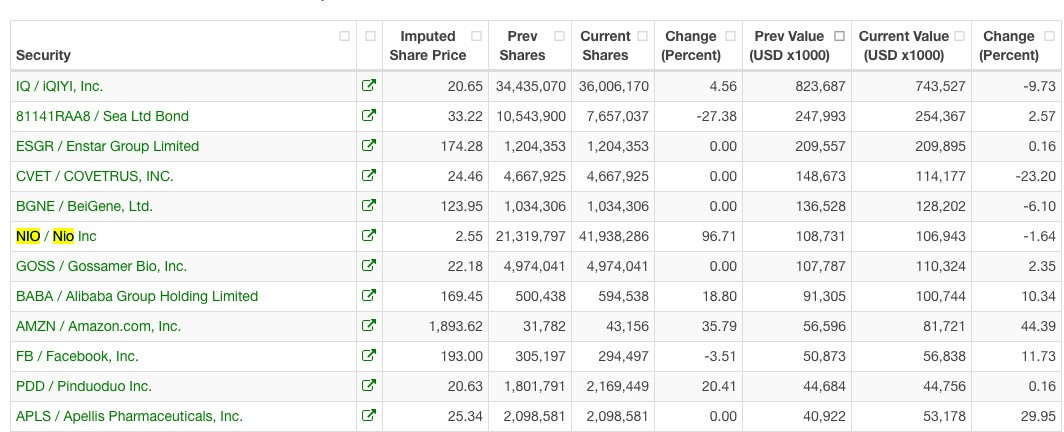Screen dimensions: 1064x432
Task: Open external link icon for Alibaba Group row
Action: (368, 296)
